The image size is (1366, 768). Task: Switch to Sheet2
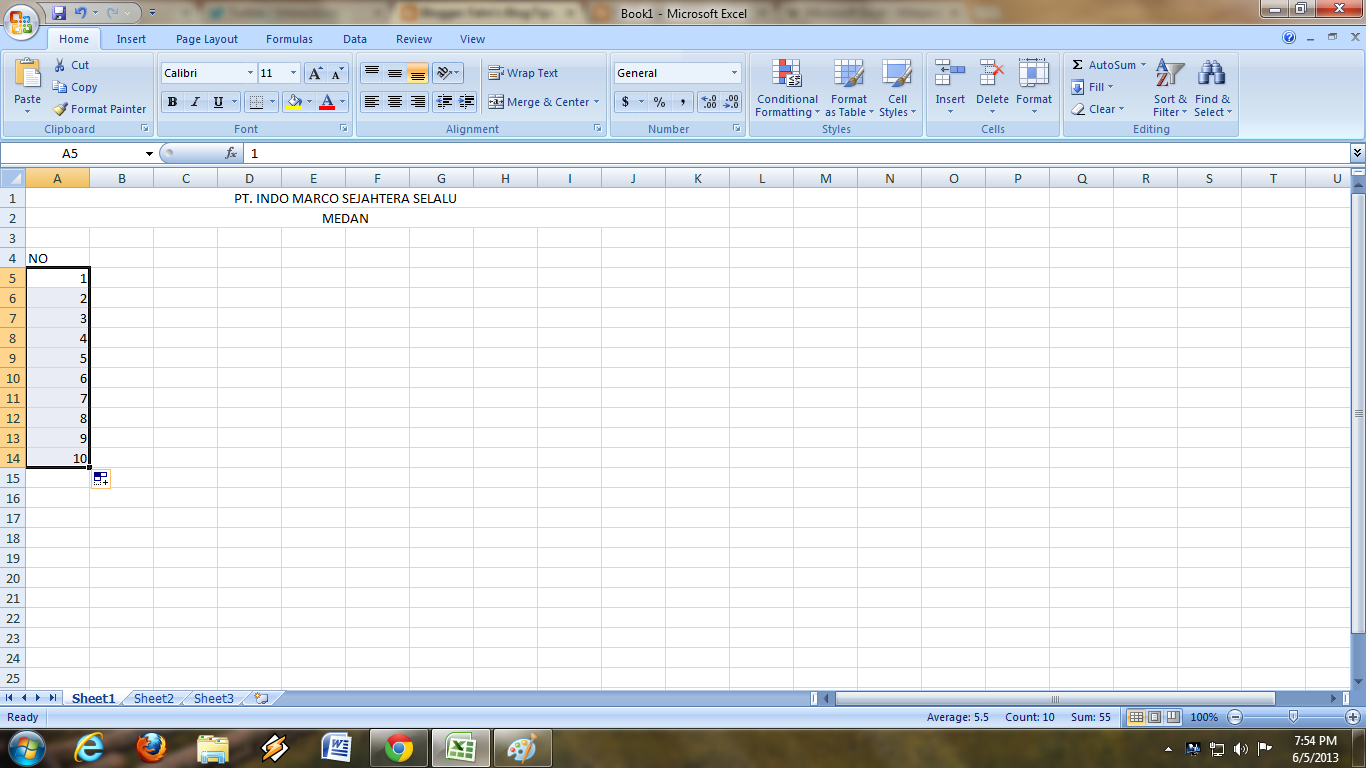(152, 698)
